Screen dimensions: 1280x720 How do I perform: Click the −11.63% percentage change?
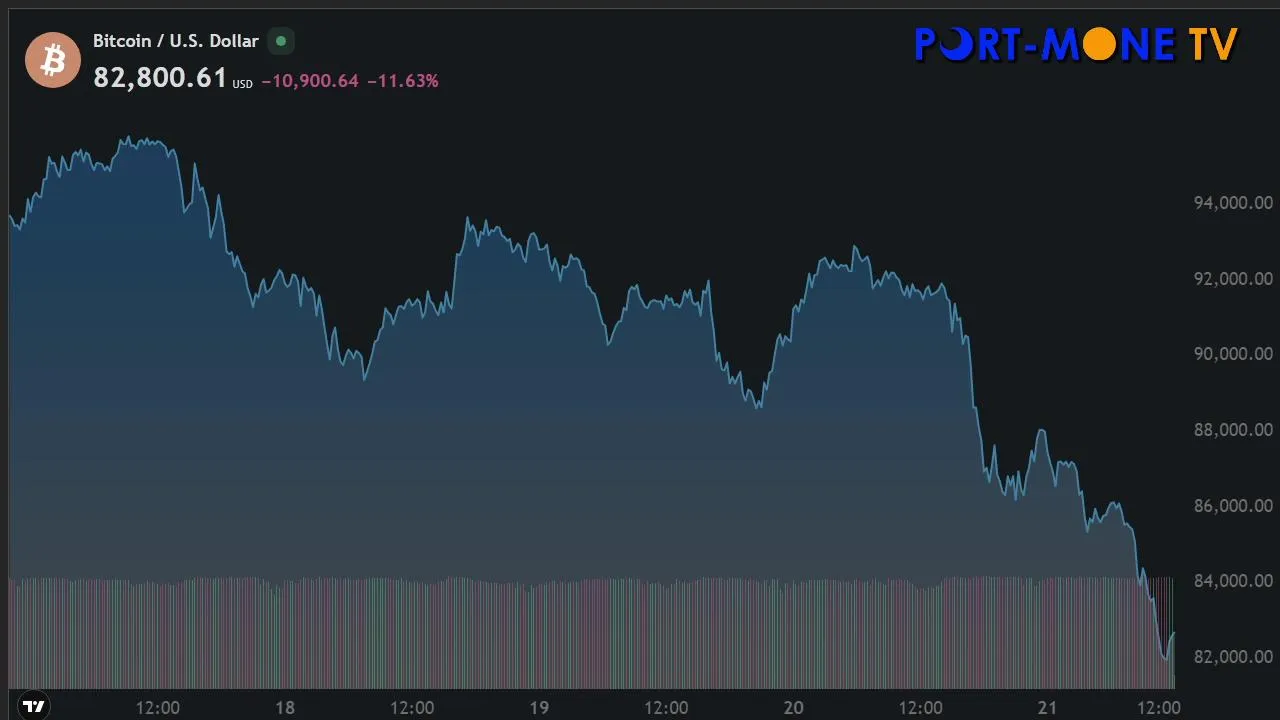pos(403,81)
